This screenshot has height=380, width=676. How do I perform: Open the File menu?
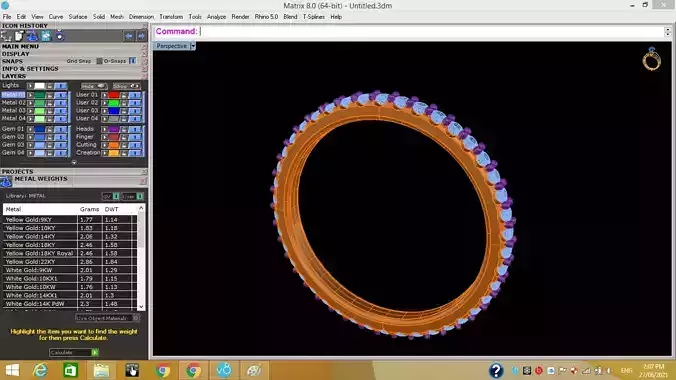pos(7,17)
